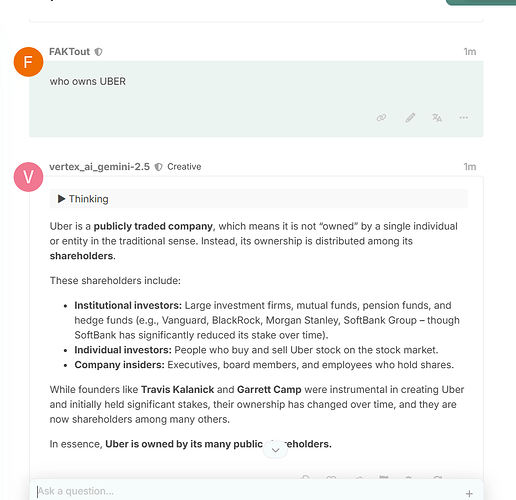Image resolution: width=516 pixels, height=500 pixels.
Task: Click the 1m timestamp on the Gemini reply
Action: tap(470, 167)
